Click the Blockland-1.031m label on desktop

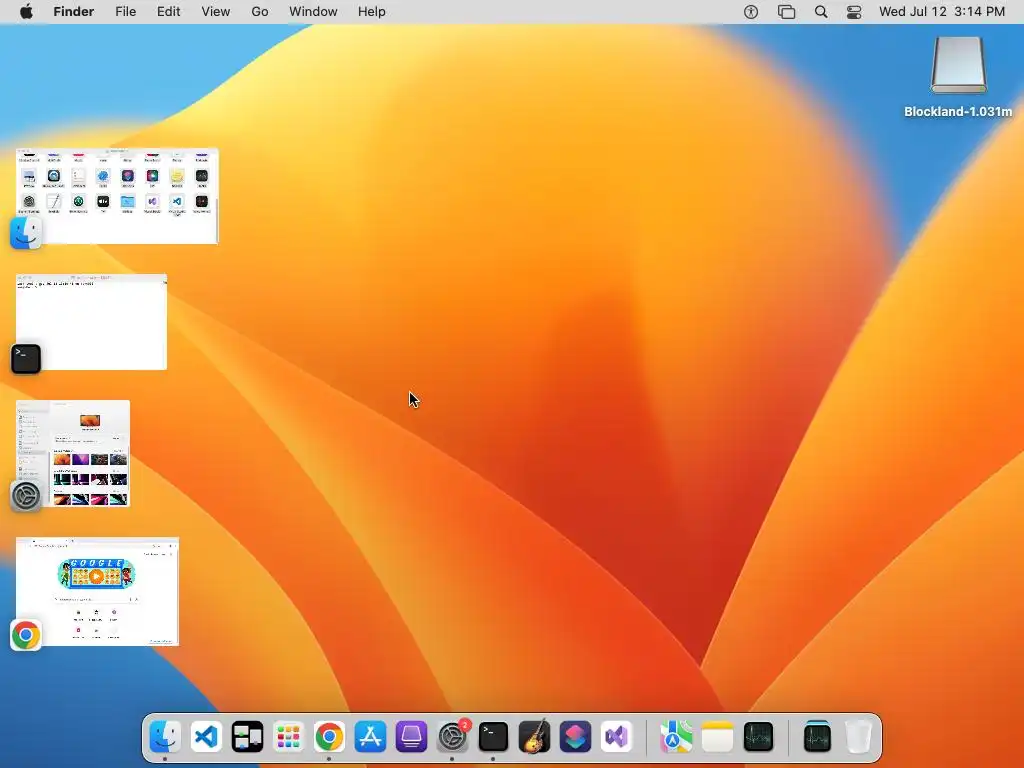(x=958, y=112)
